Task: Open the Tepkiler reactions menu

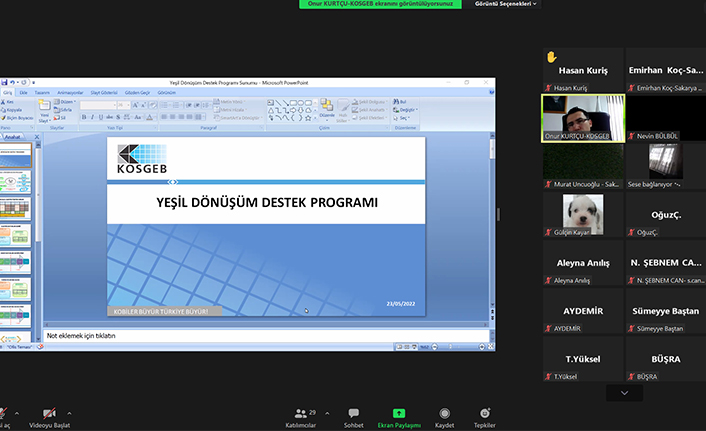Action: (x=485, y=415)
